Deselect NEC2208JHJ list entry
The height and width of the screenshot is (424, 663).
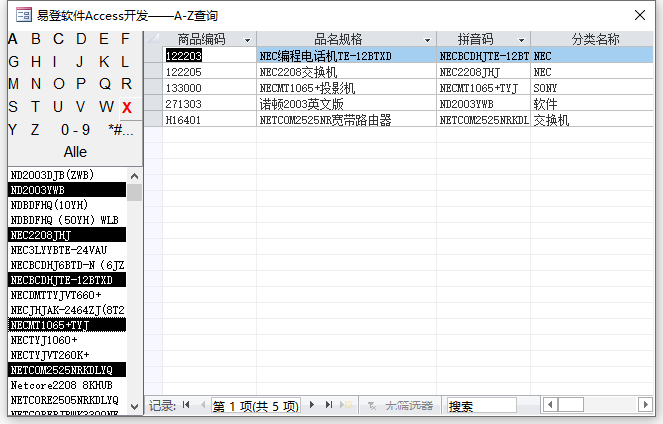click(67, 235)
